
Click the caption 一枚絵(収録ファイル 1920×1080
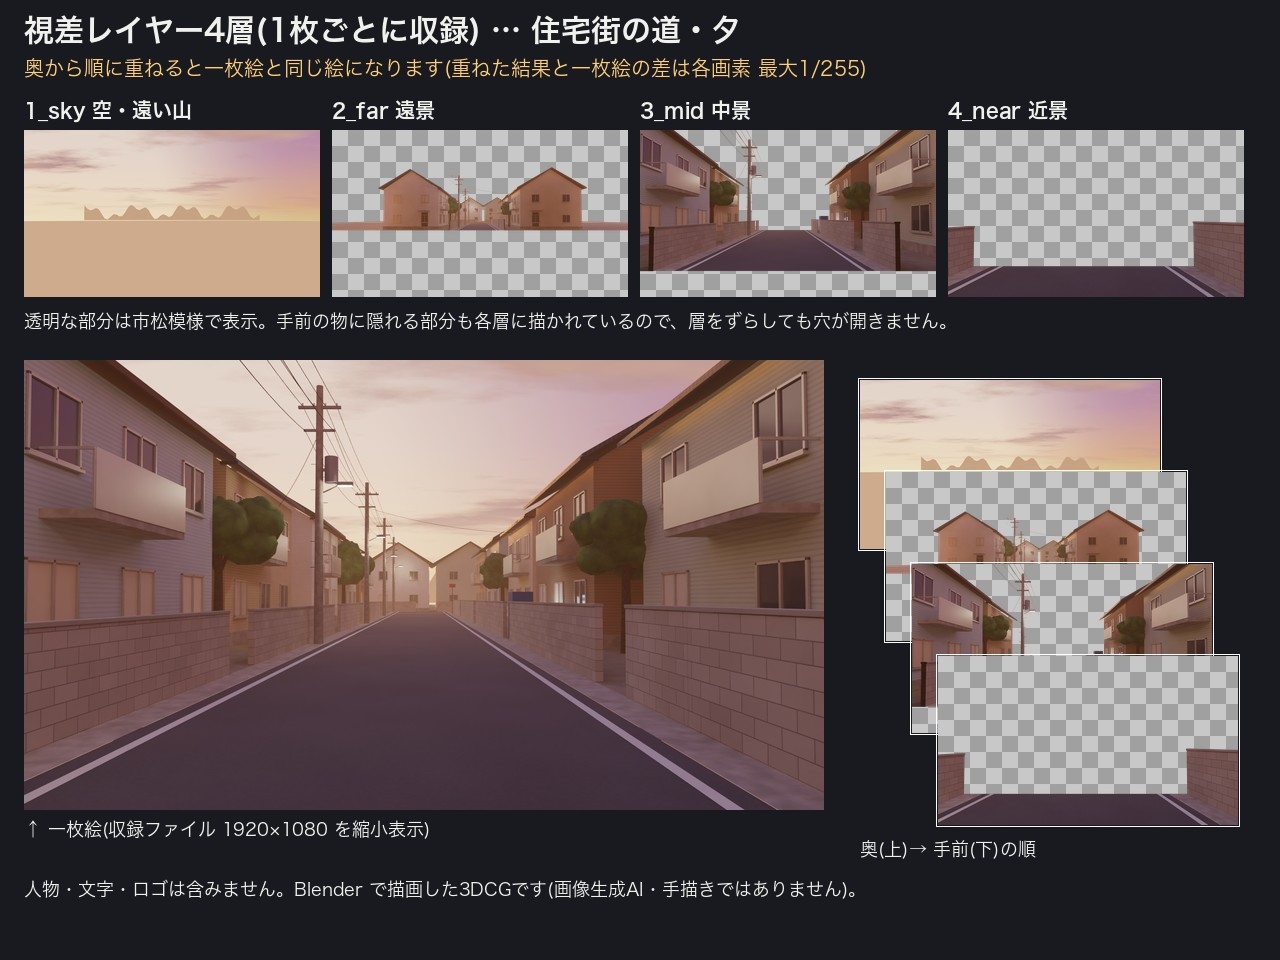pos(227,829)
